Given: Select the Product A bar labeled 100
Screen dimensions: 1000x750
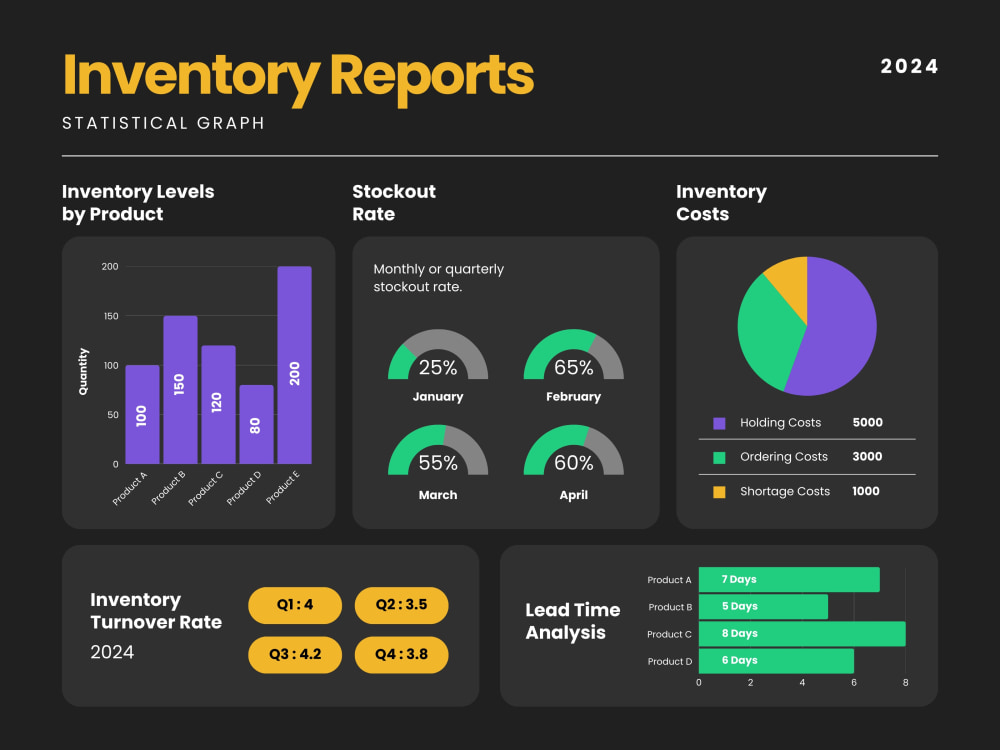Looking at the screenshot, I should (142, 415).
